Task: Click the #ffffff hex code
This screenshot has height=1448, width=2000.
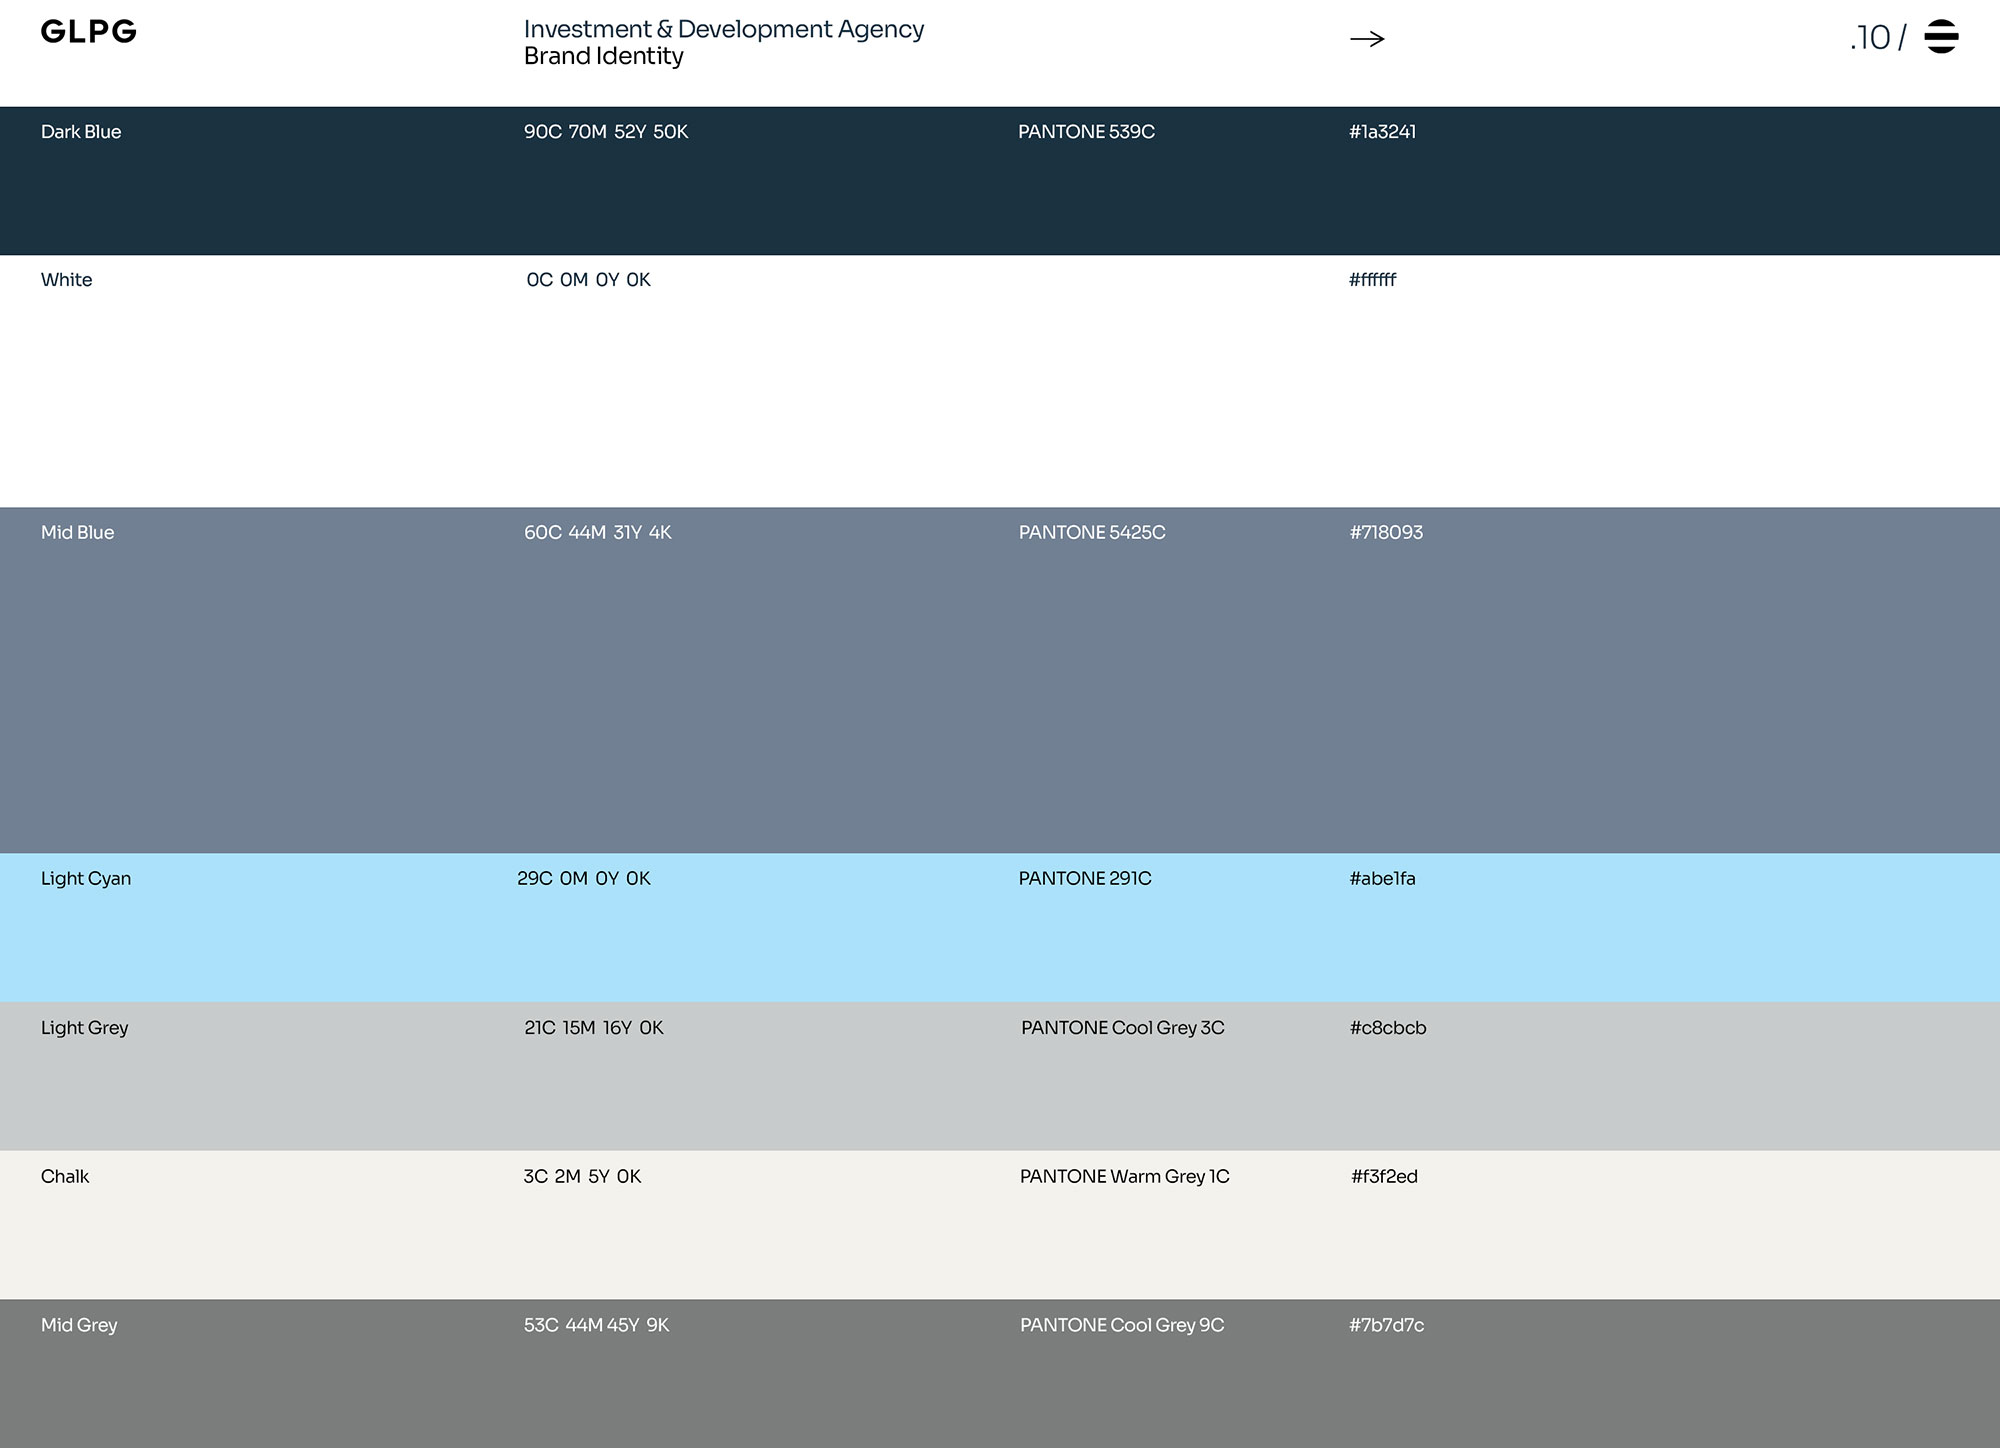Action: (x=1372, y=280)
